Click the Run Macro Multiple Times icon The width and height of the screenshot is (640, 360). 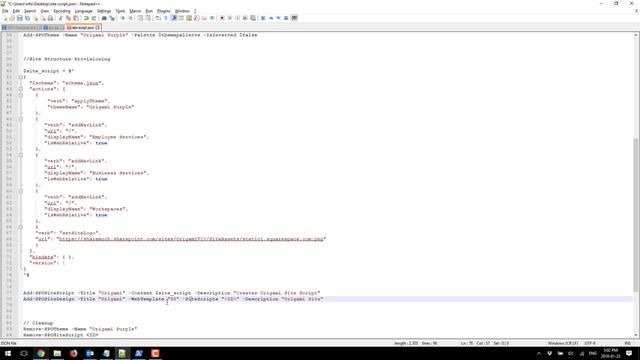click(x=245, y=18)
